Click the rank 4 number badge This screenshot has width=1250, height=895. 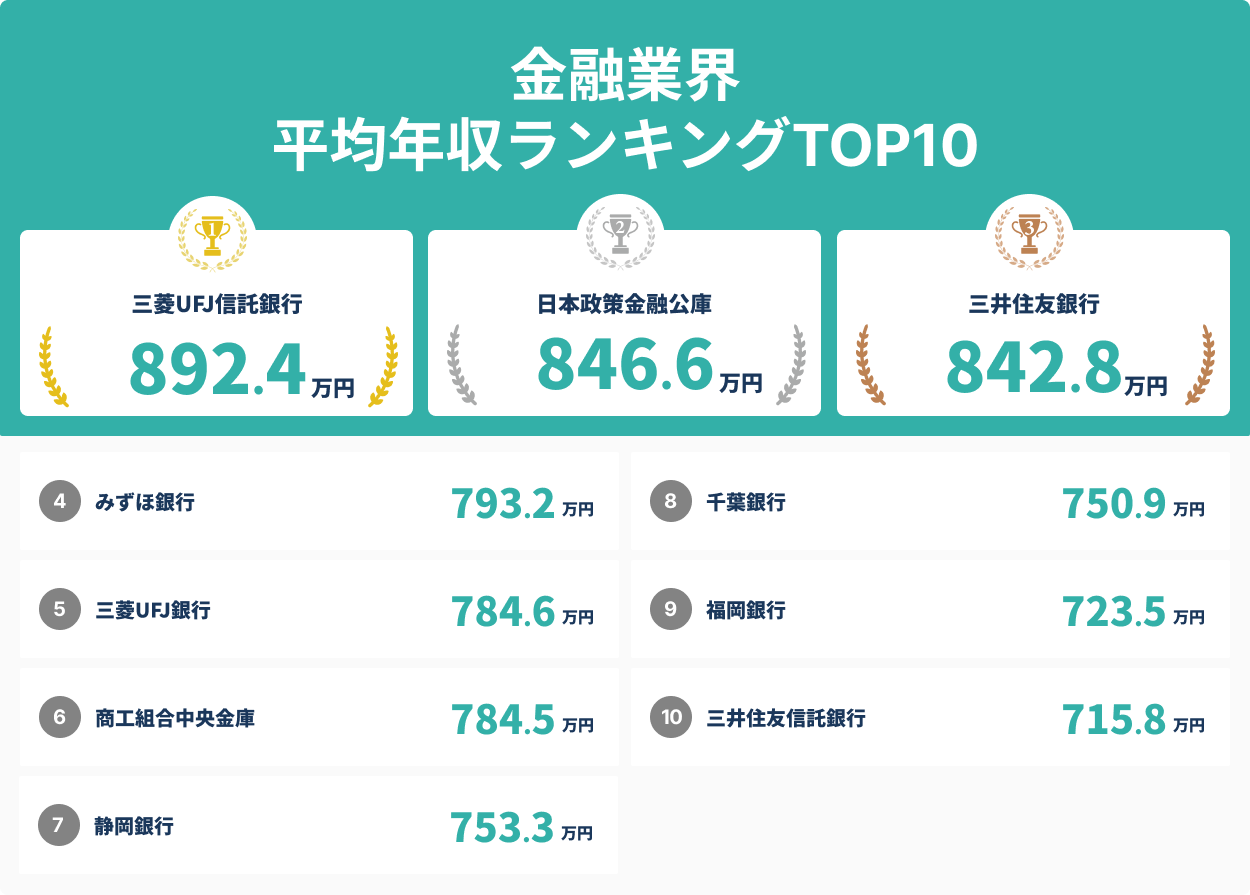coord(59,501)
